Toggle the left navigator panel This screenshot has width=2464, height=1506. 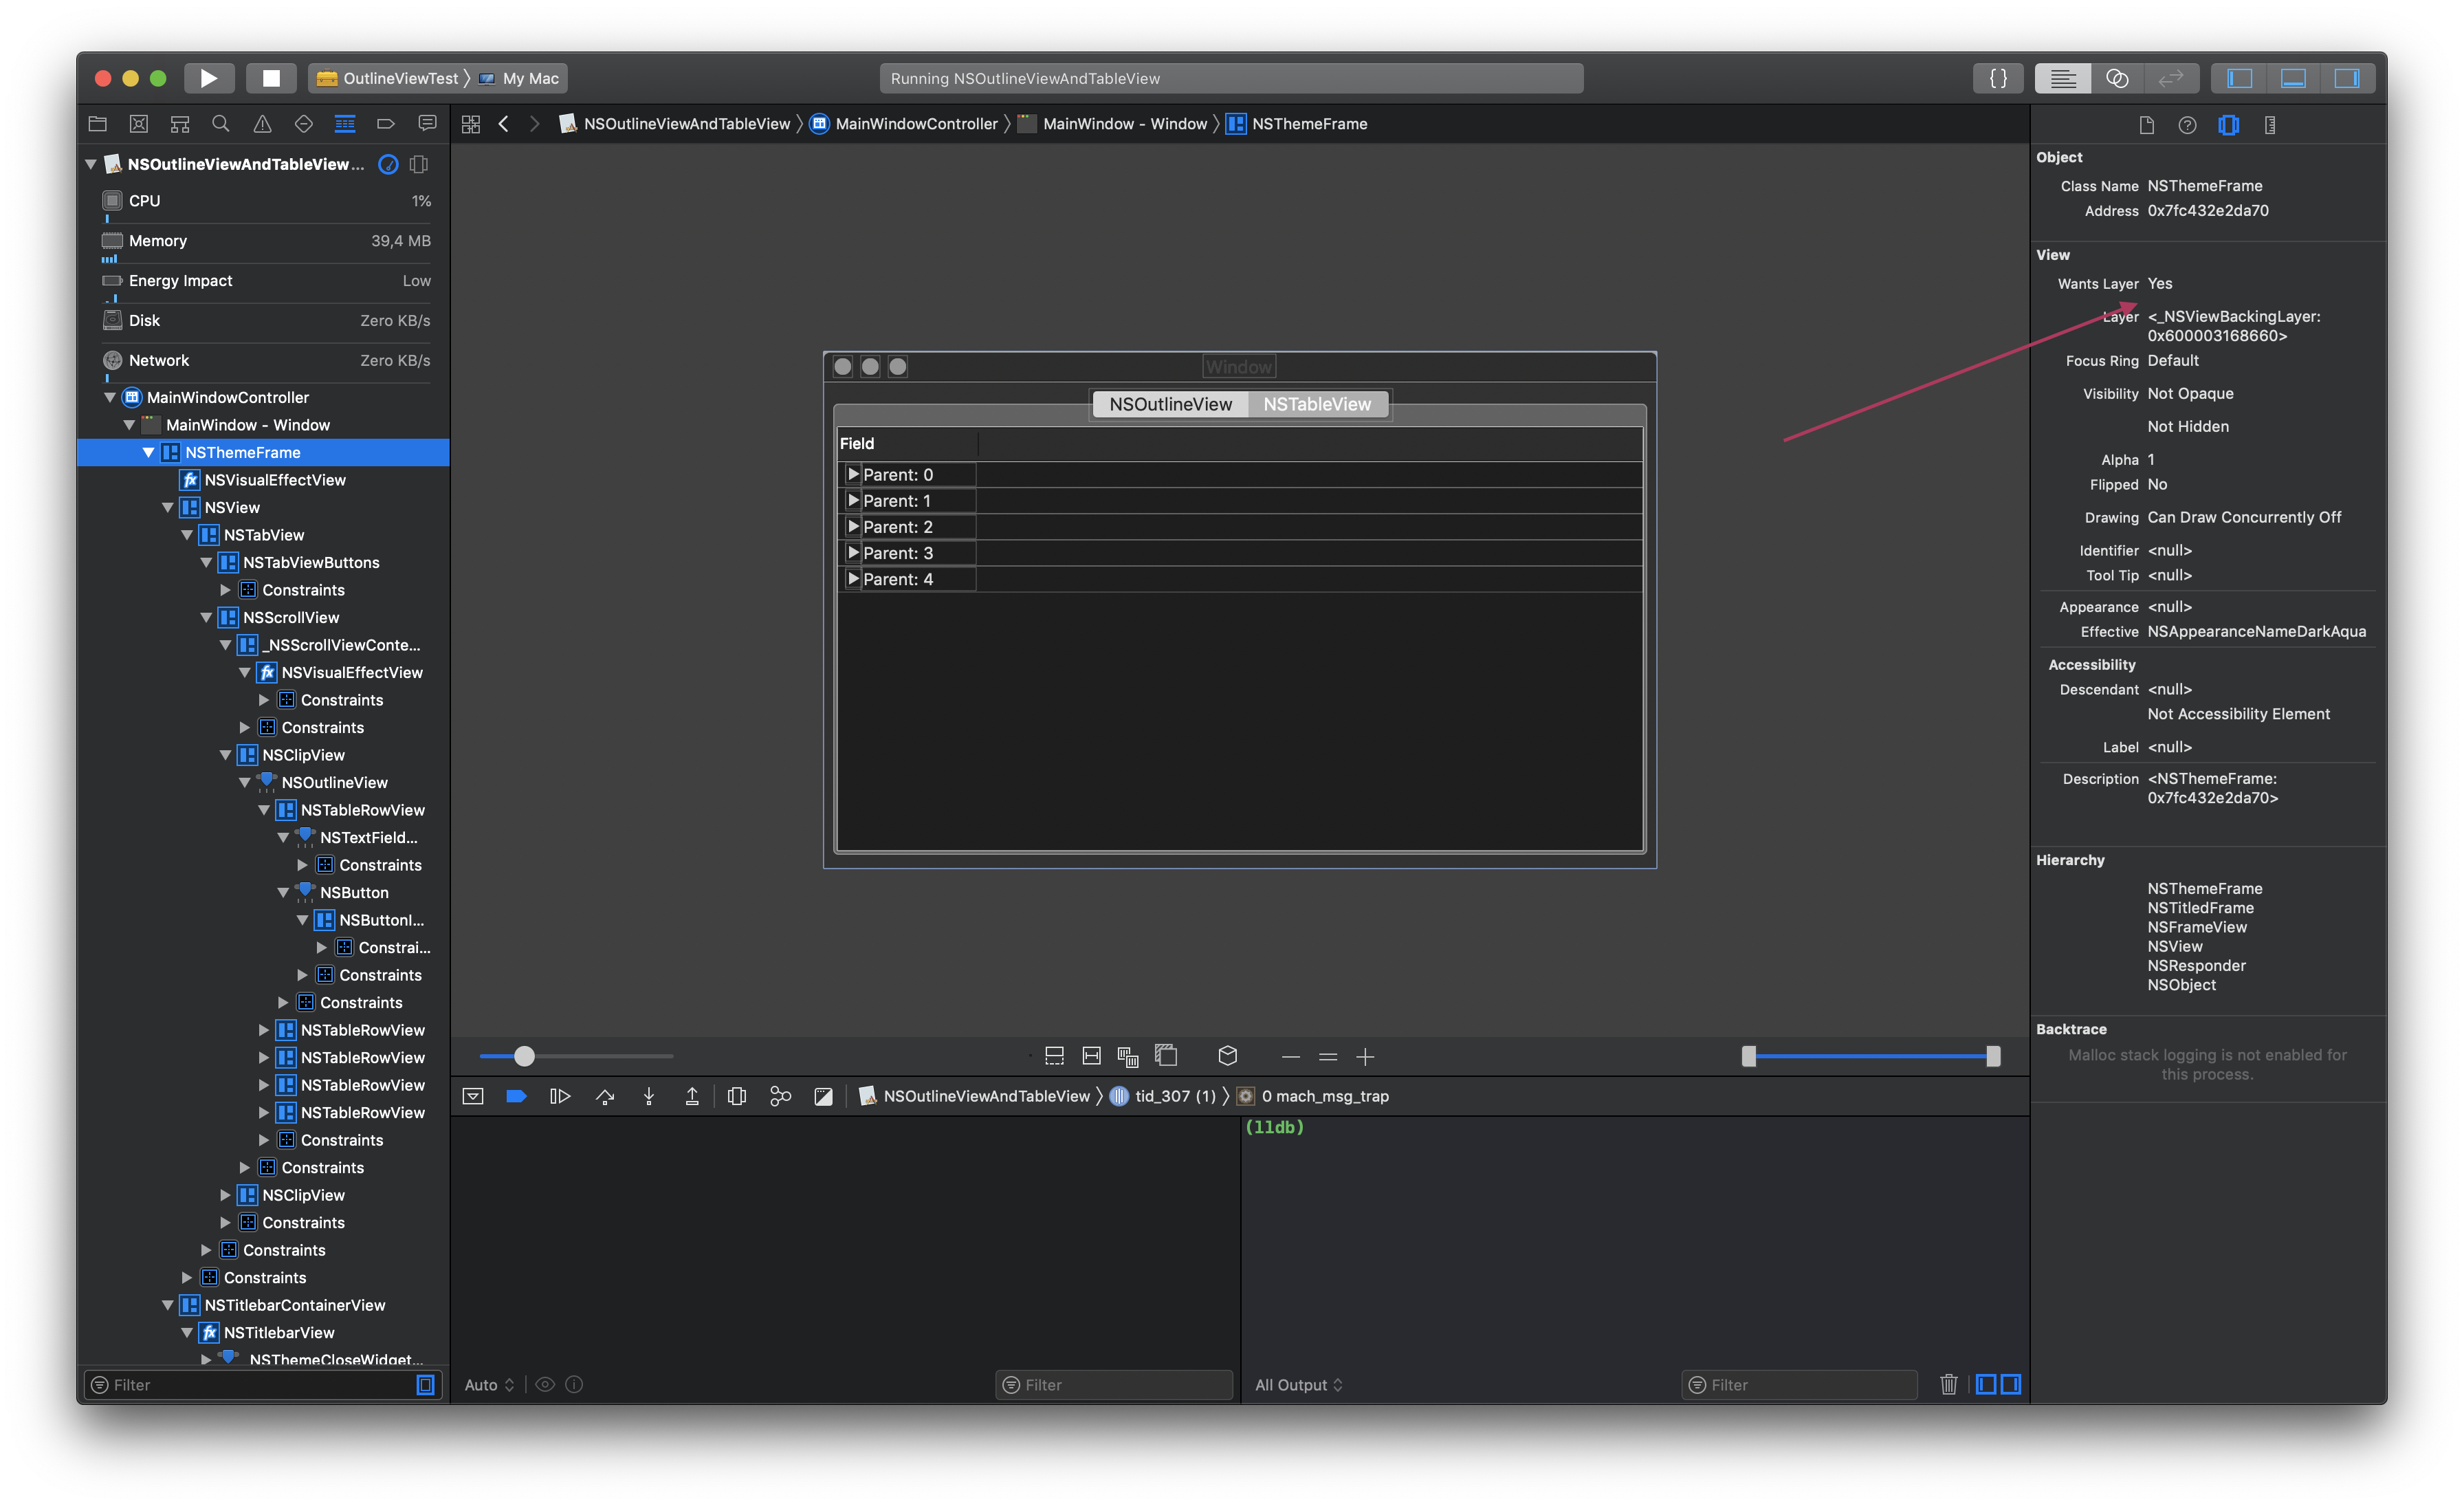[2240, 78]
